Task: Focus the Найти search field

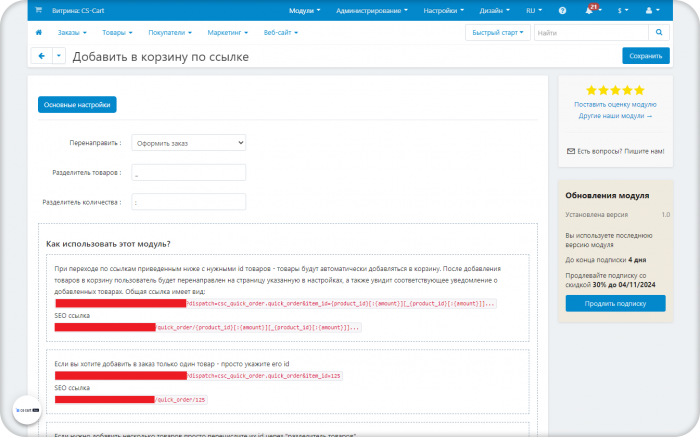Action: [x=591, y=32]
